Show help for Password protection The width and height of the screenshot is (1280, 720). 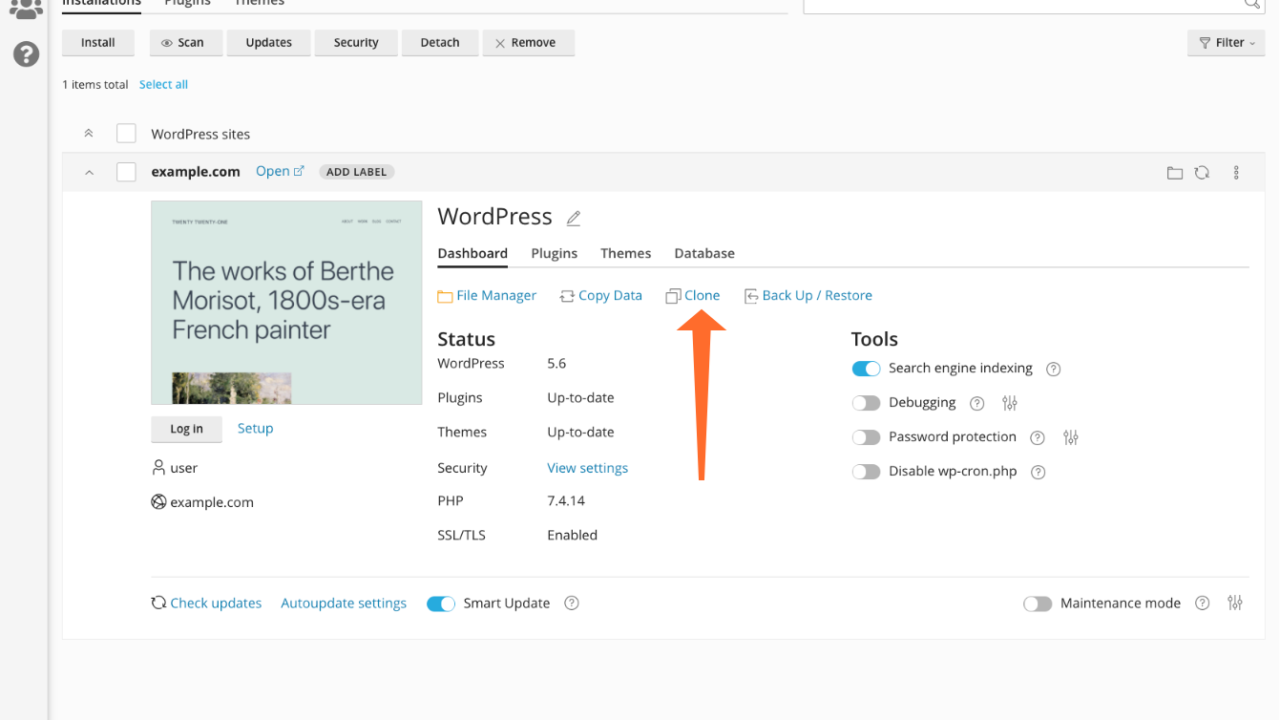pyautogui.click(x=1037, y=437)
